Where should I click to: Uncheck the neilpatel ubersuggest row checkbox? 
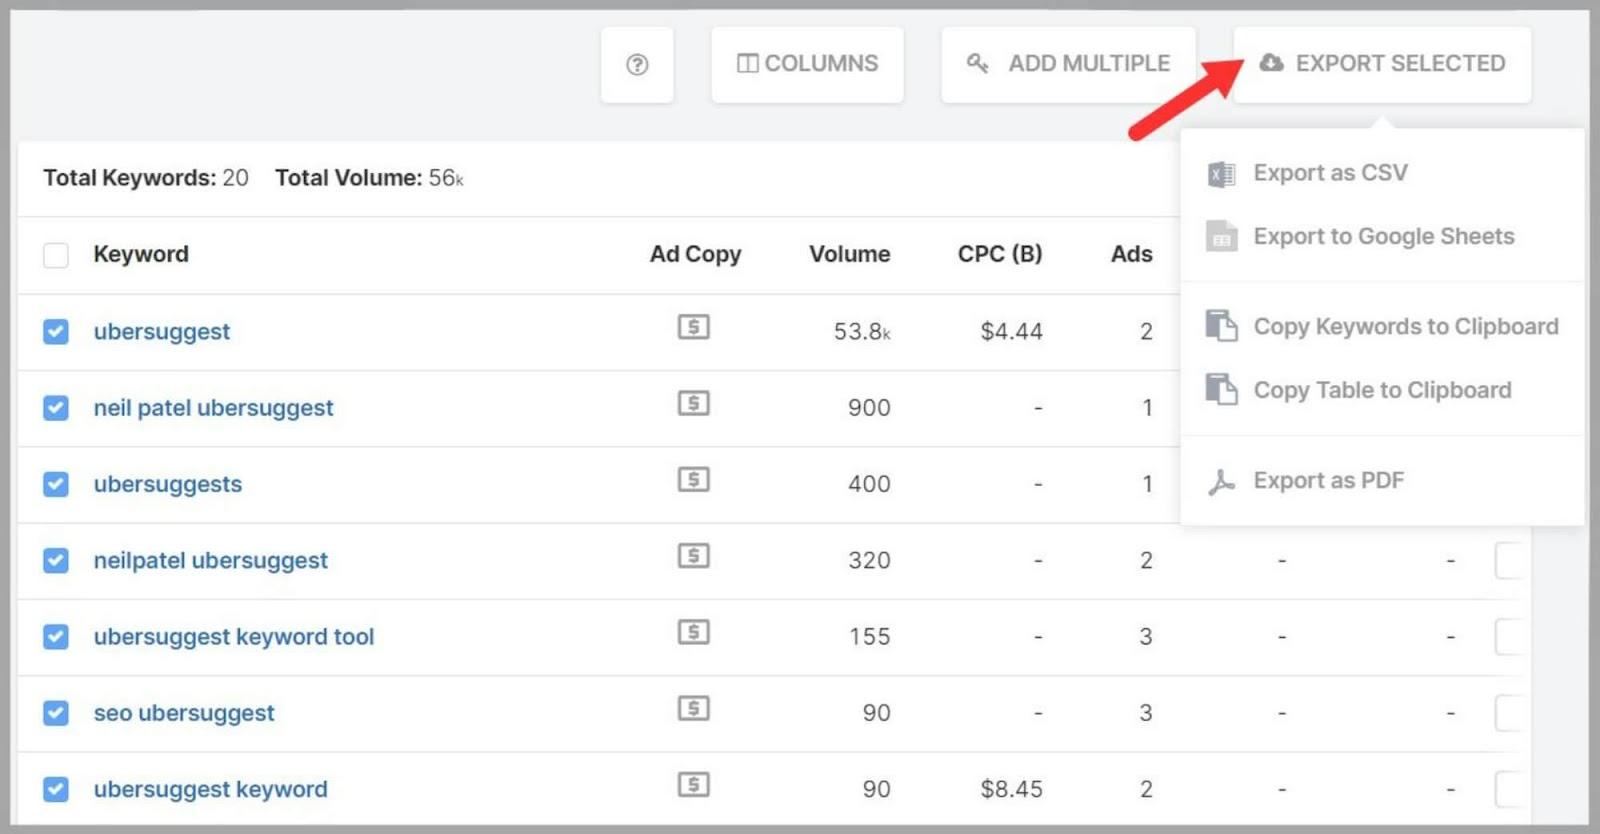[56, 561]
